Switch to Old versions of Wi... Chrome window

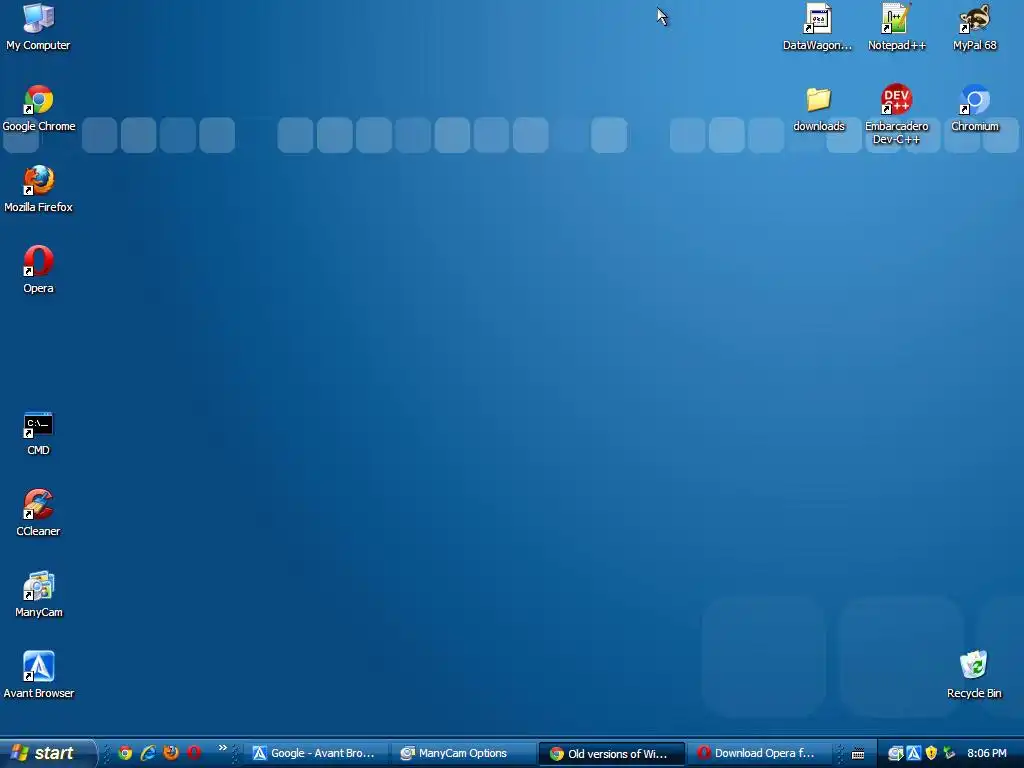point(613,753)
